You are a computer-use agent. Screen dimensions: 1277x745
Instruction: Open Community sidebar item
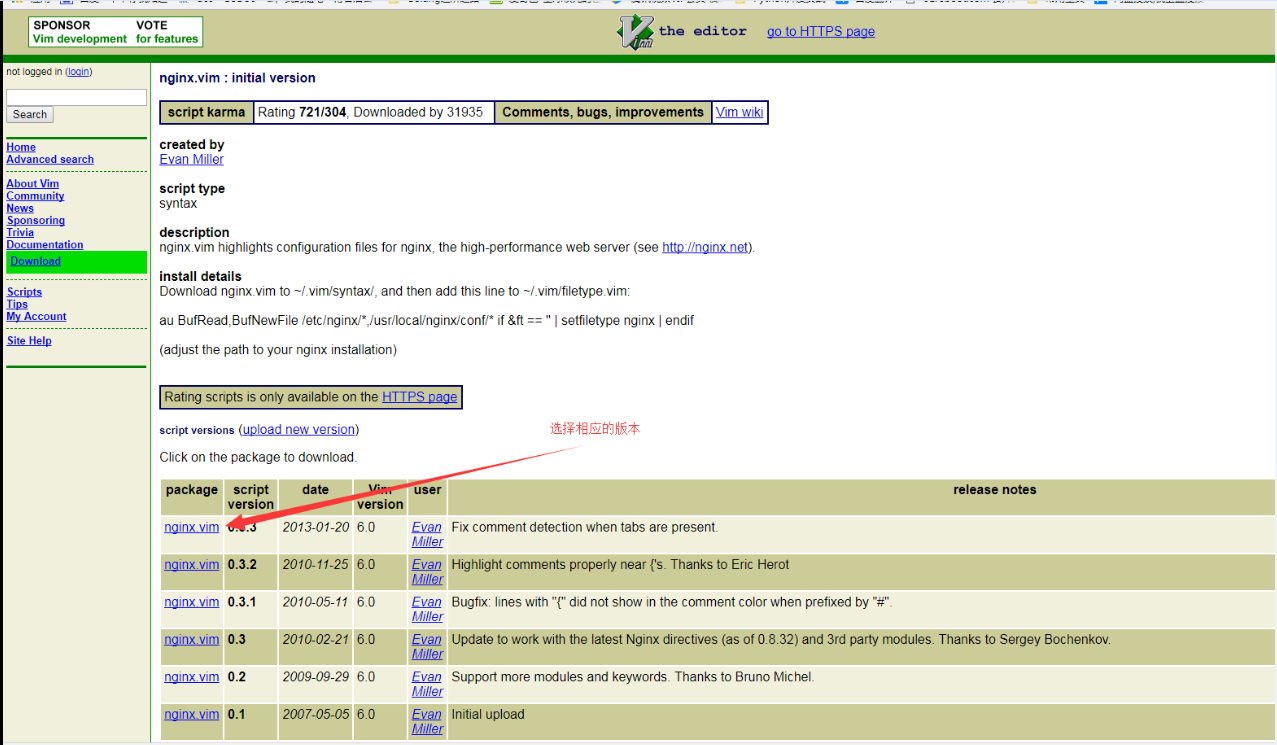click(35, 196)
